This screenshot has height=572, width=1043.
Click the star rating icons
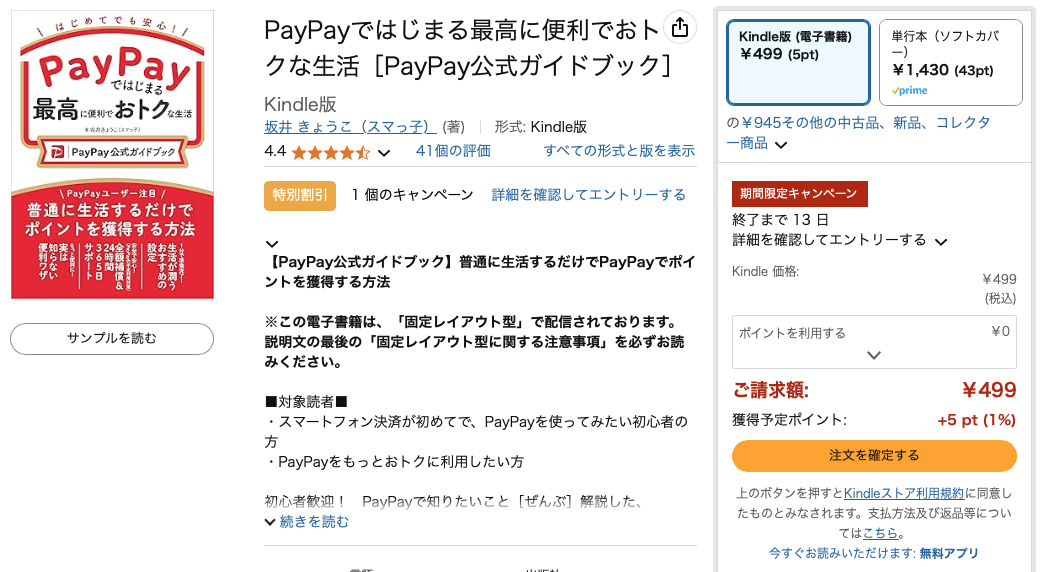point(331,153)
